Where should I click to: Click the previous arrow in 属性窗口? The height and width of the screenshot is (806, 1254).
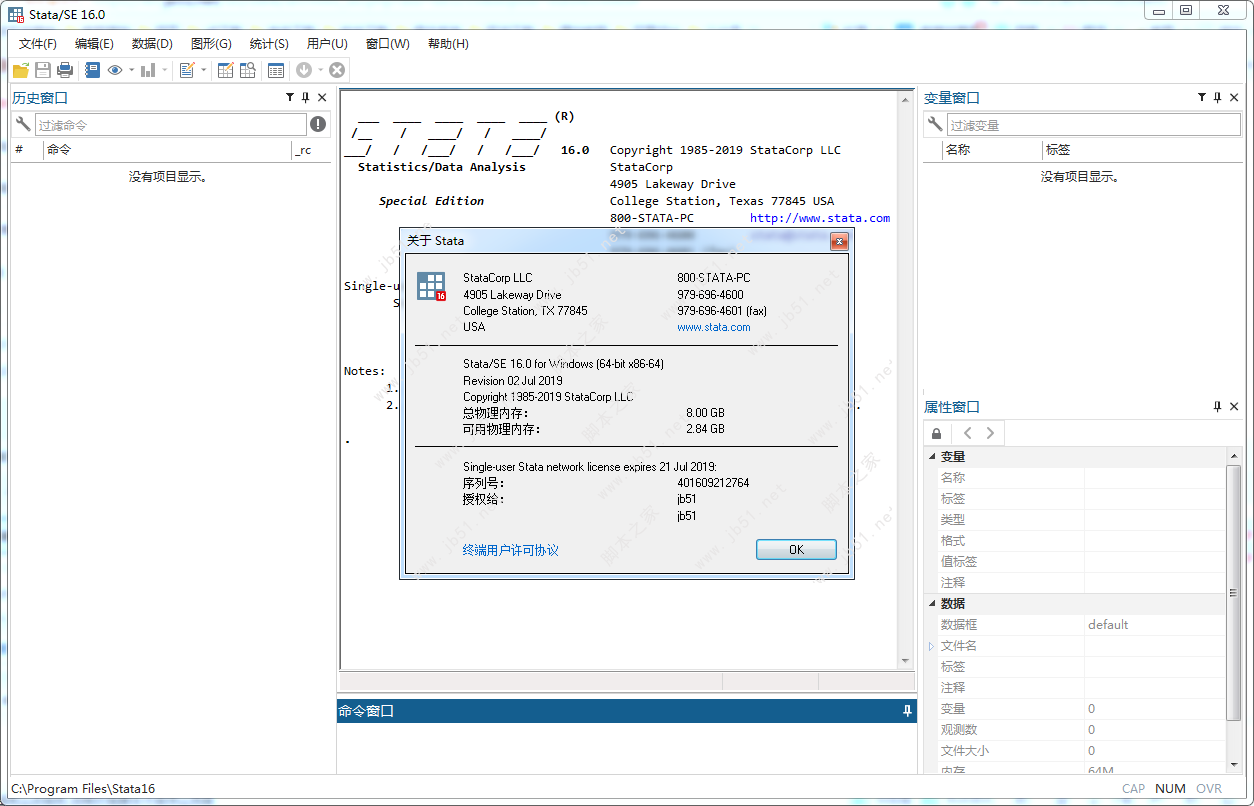pos(967,433)
